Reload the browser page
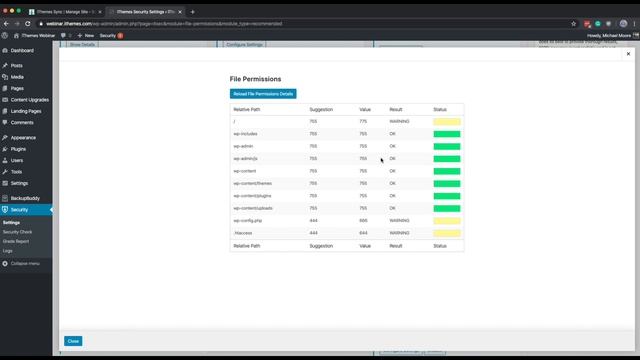640x360 pixels. (28, 24)
